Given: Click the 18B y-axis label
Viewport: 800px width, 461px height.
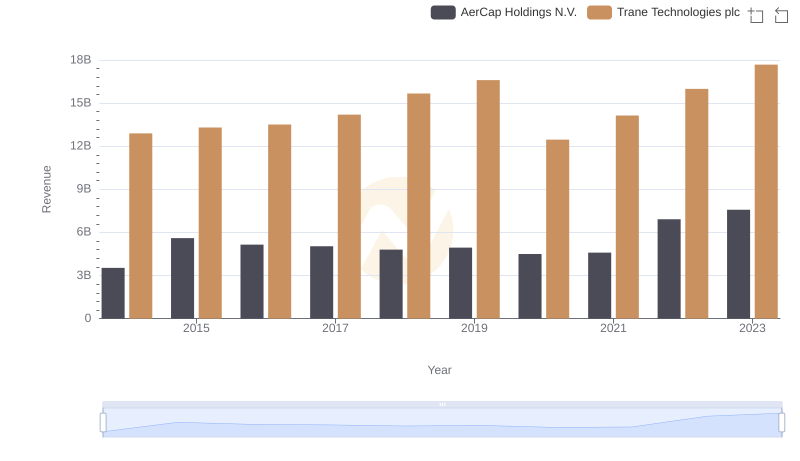Looking at the screenshot, I should click(x=81, y=60).
